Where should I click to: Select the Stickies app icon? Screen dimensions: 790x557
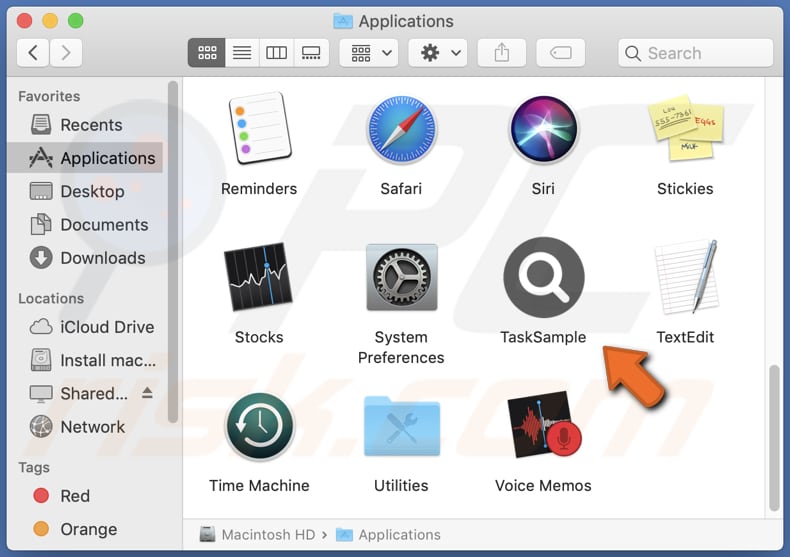tap(686, 128)
